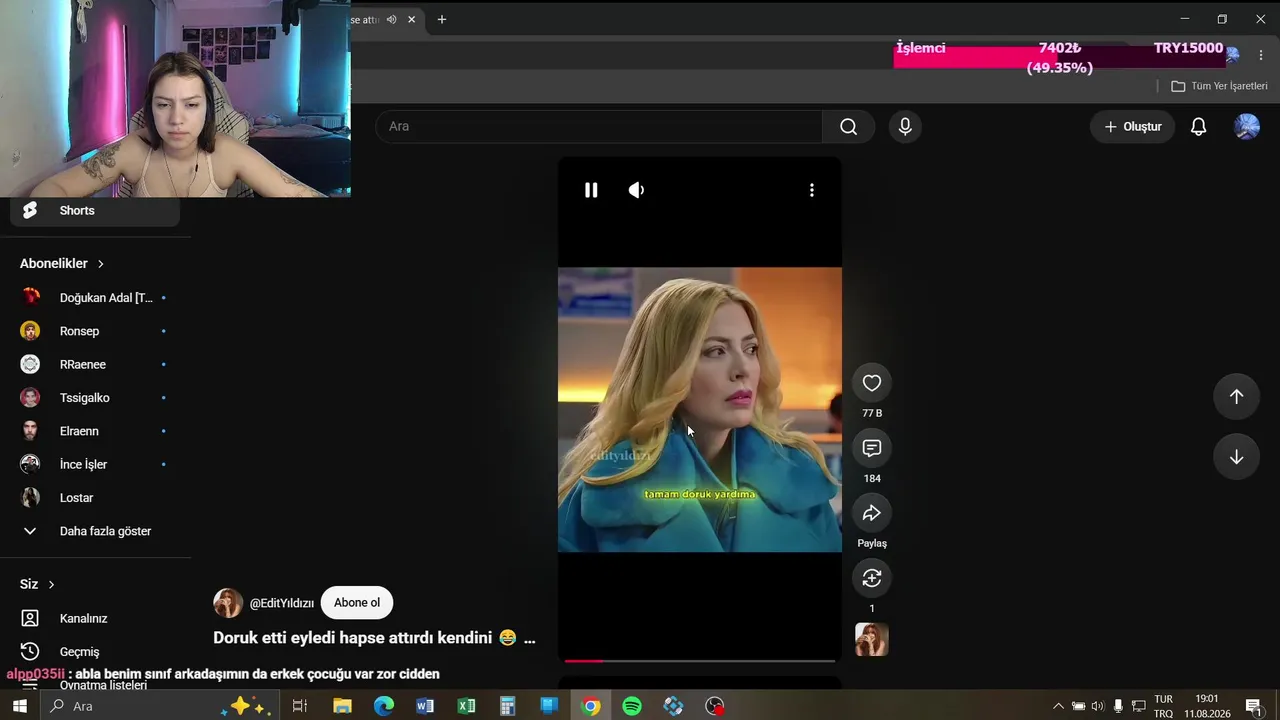Open the comments for this short

[x=872, y=448]
